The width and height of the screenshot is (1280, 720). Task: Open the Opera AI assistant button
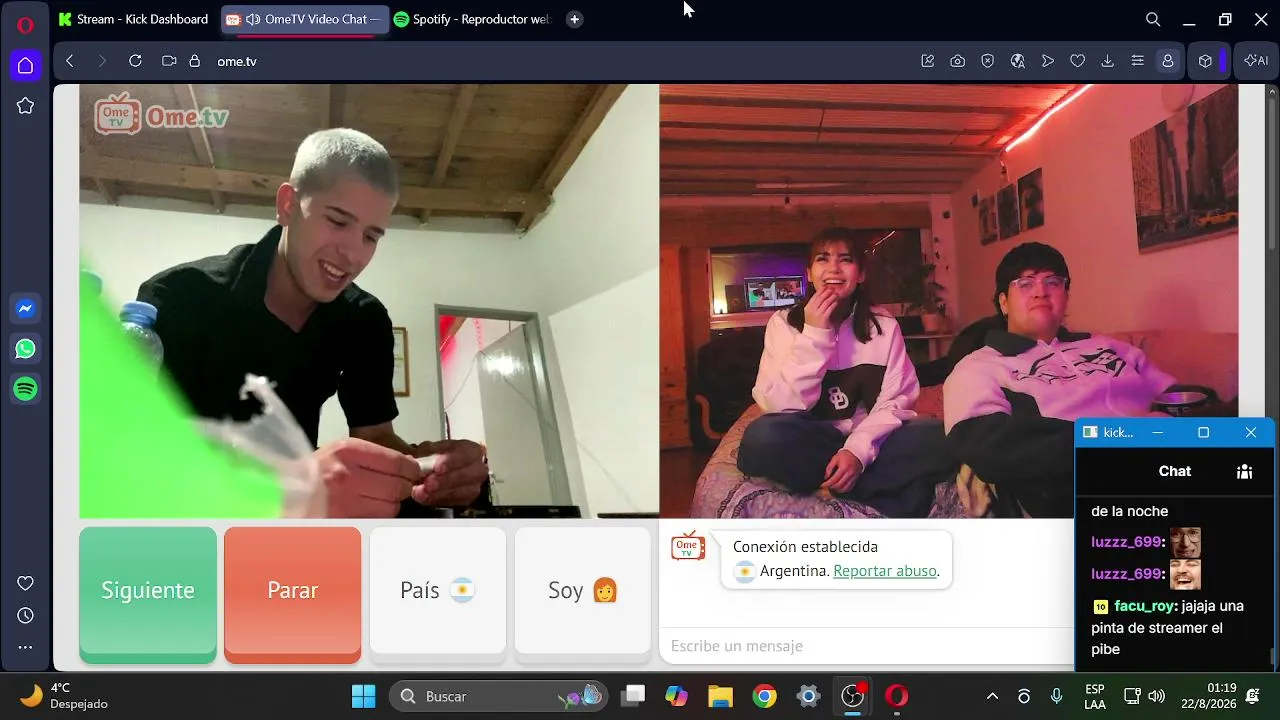click(1256, 61)
